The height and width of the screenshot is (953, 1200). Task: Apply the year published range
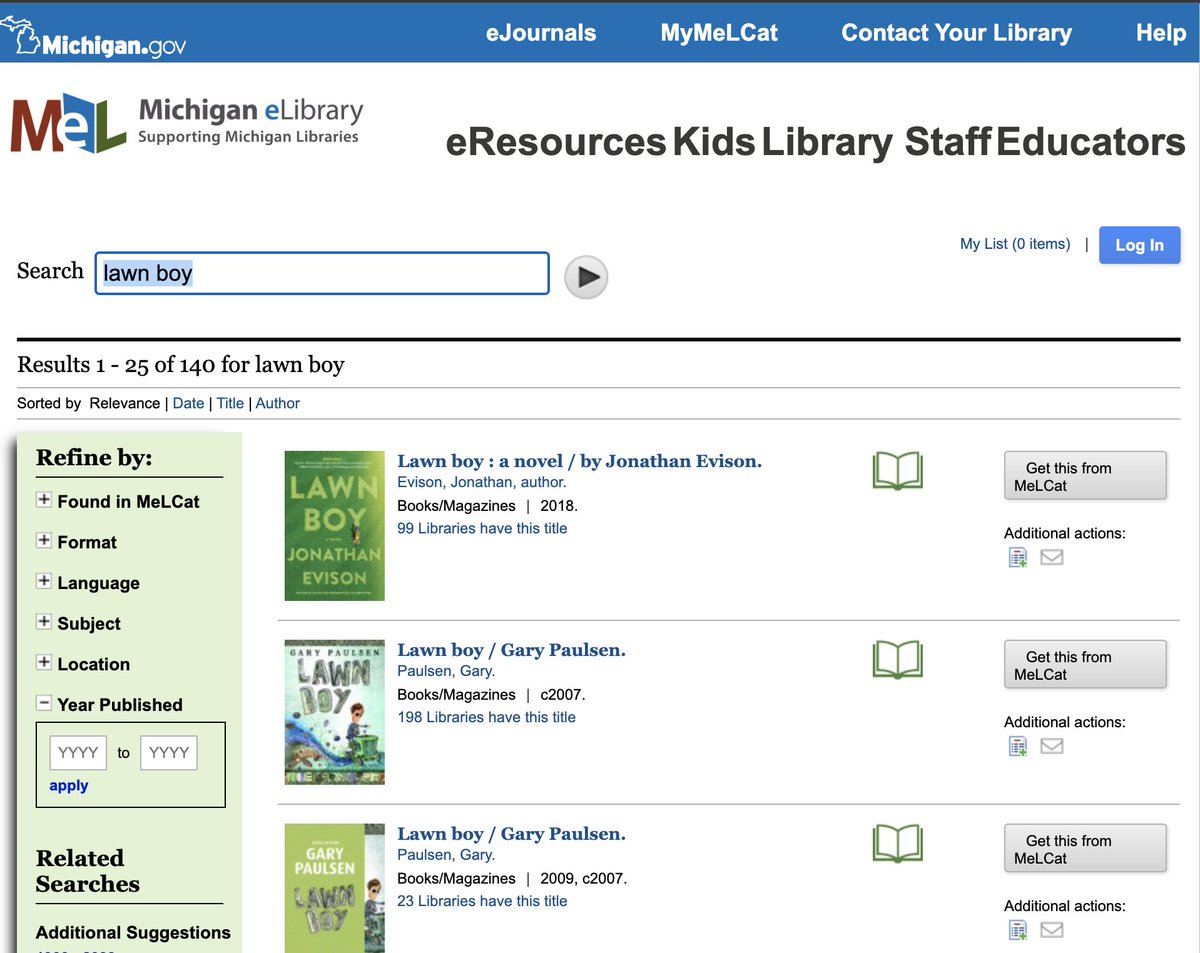coord(69,785)
